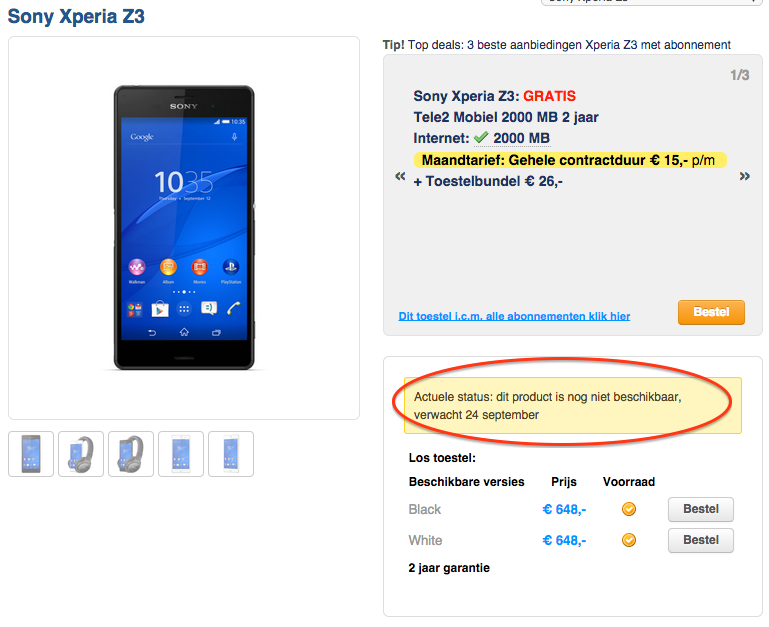Select the fifth white phone thumbnail
Image resolution: width=769 pixels, height=627 pixels.
pos(231,454)
